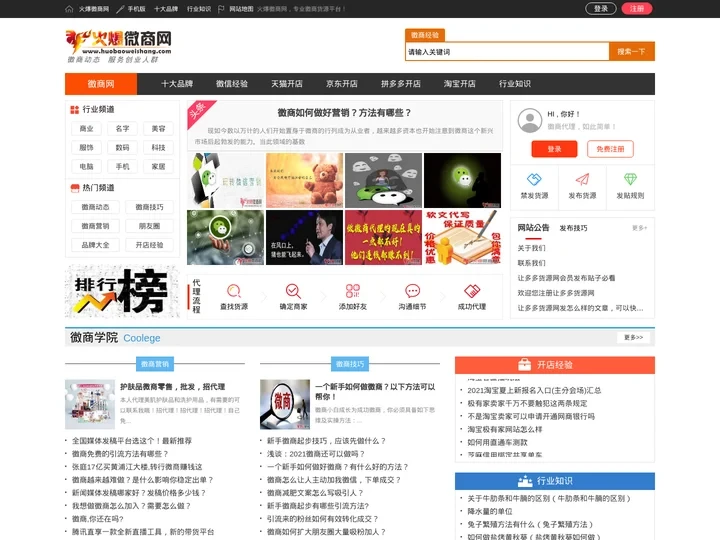The width and height of the screenshot is (720, 540).
Task: Select the 科技 channel tag
Action: (x=158, y=147)
